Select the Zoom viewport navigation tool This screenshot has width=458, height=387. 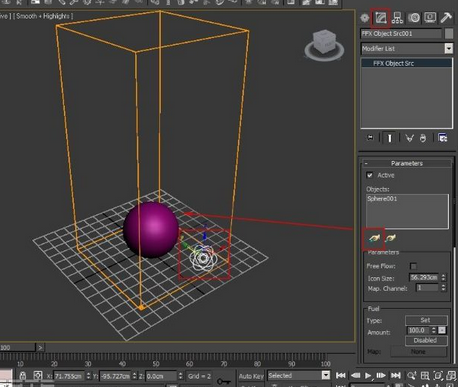click(x=412, y=376)
